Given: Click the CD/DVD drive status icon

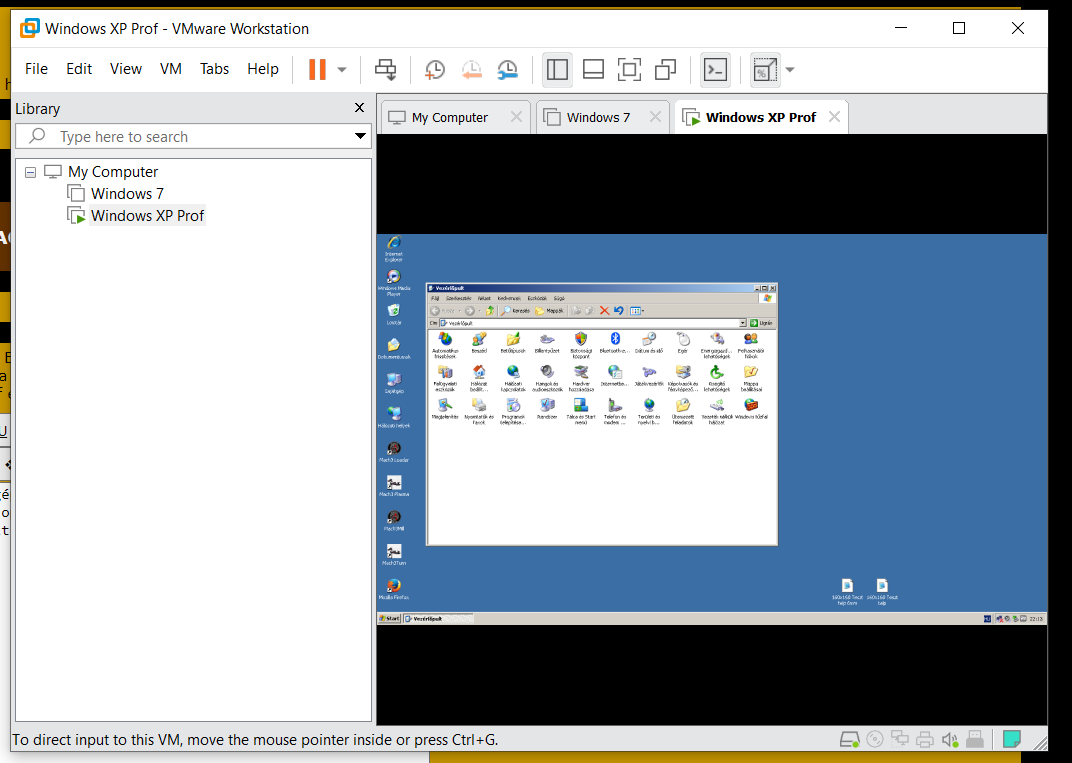Looking at the screenshot, I should [x=874, y=739].
